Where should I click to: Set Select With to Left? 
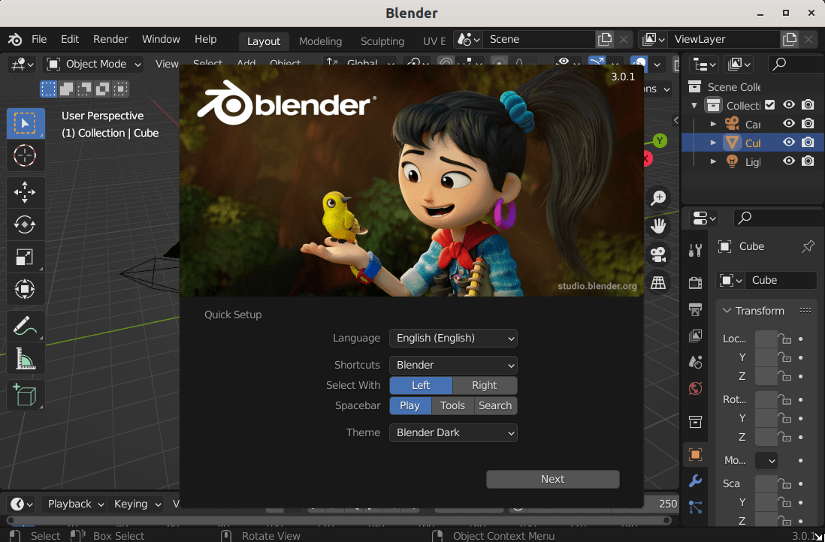[421, 385]
